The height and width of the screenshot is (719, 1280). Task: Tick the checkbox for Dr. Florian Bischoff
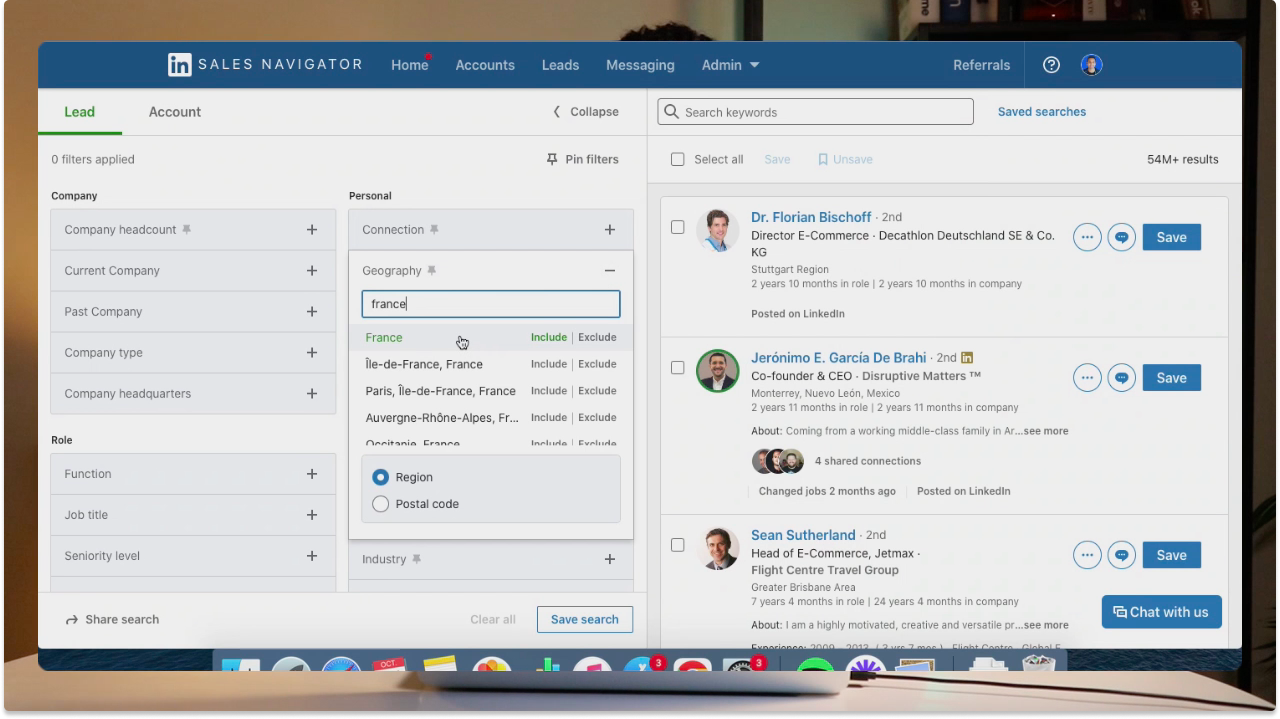[677, 227]
